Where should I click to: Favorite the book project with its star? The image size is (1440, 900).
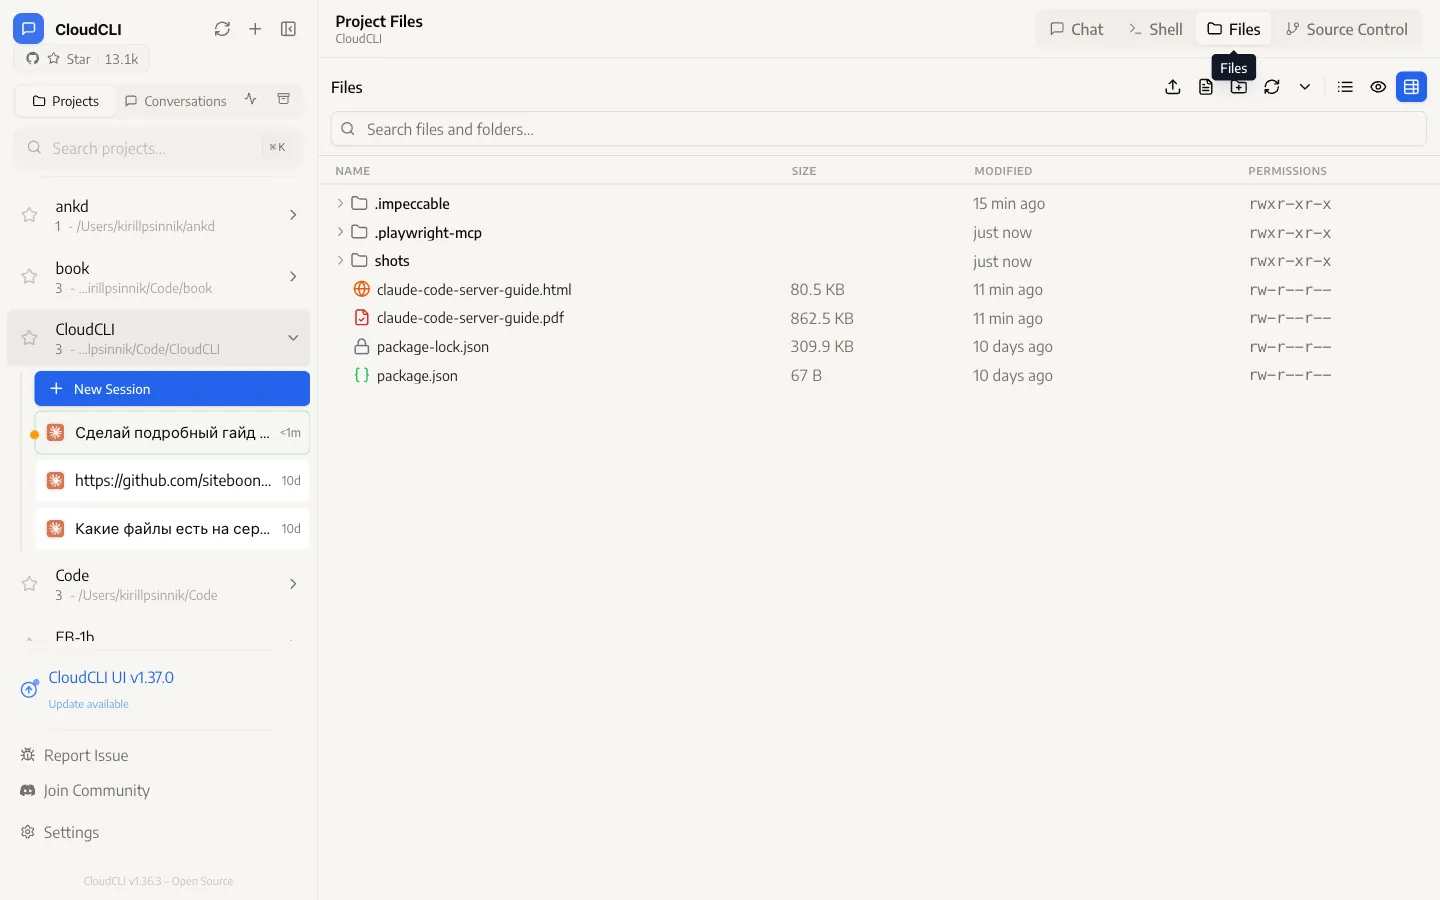tap(30, 277)
